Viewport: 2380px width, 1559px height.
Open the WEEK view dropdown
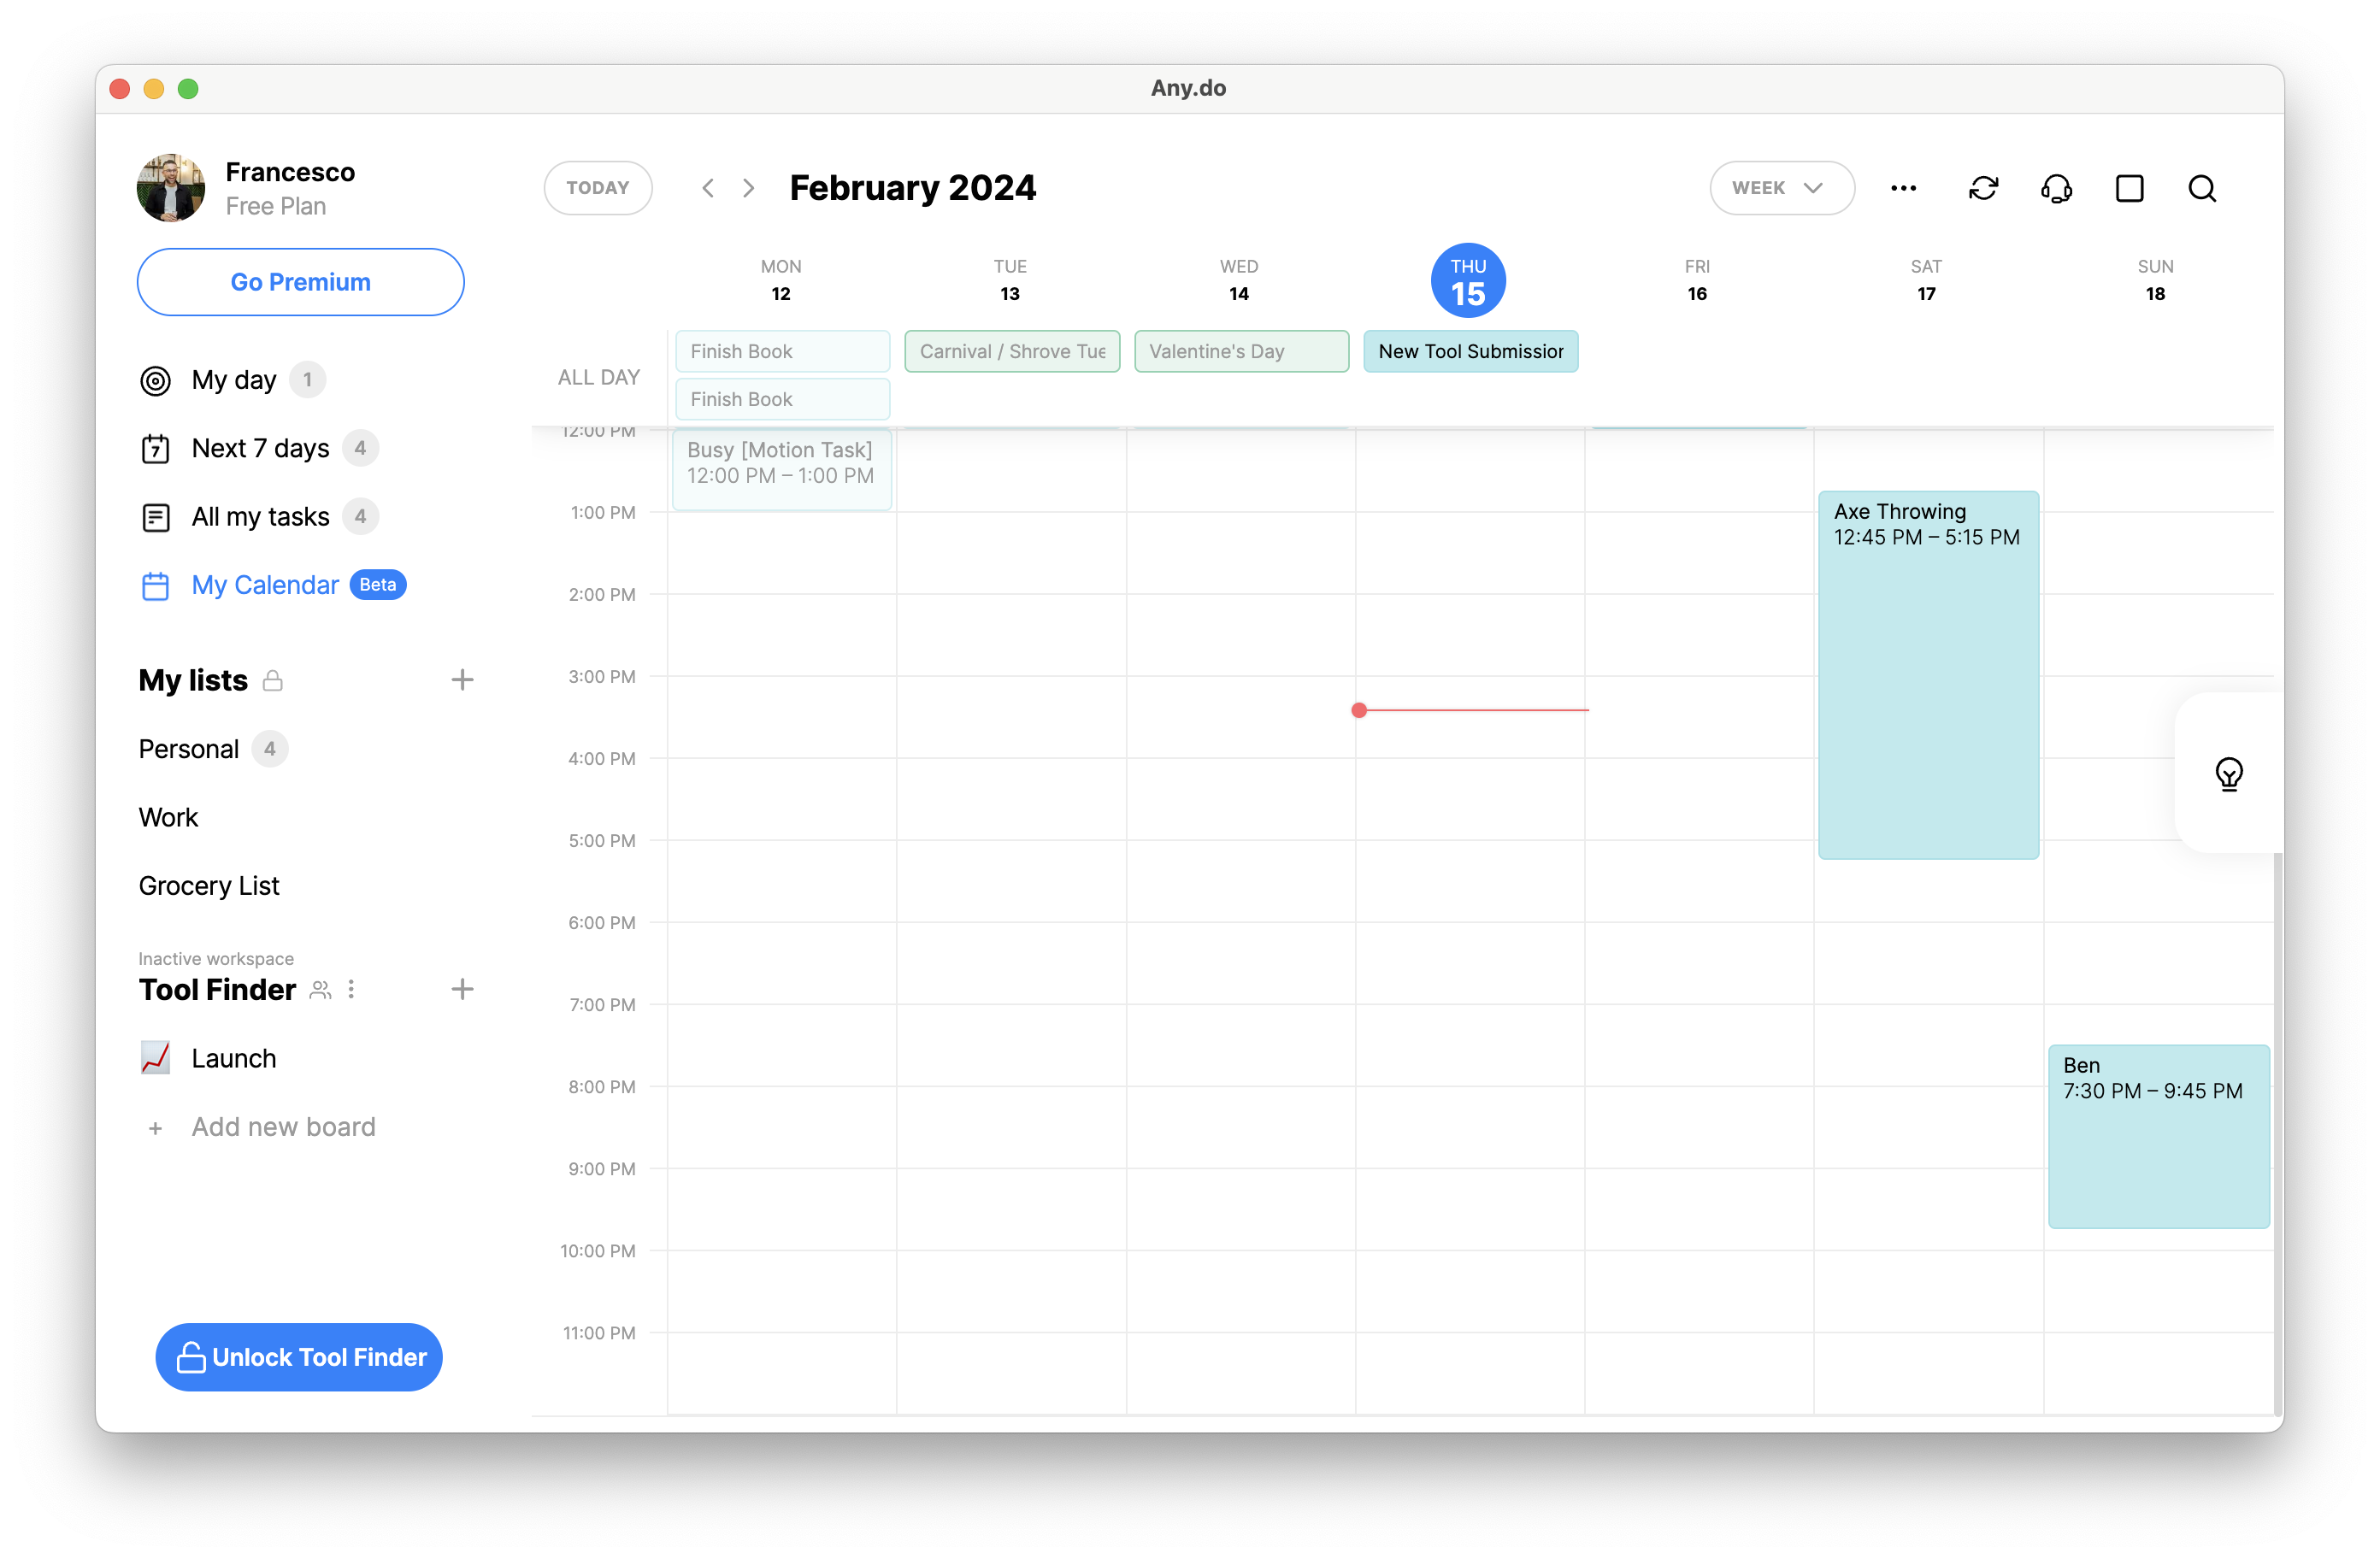tap(1781, 188)
